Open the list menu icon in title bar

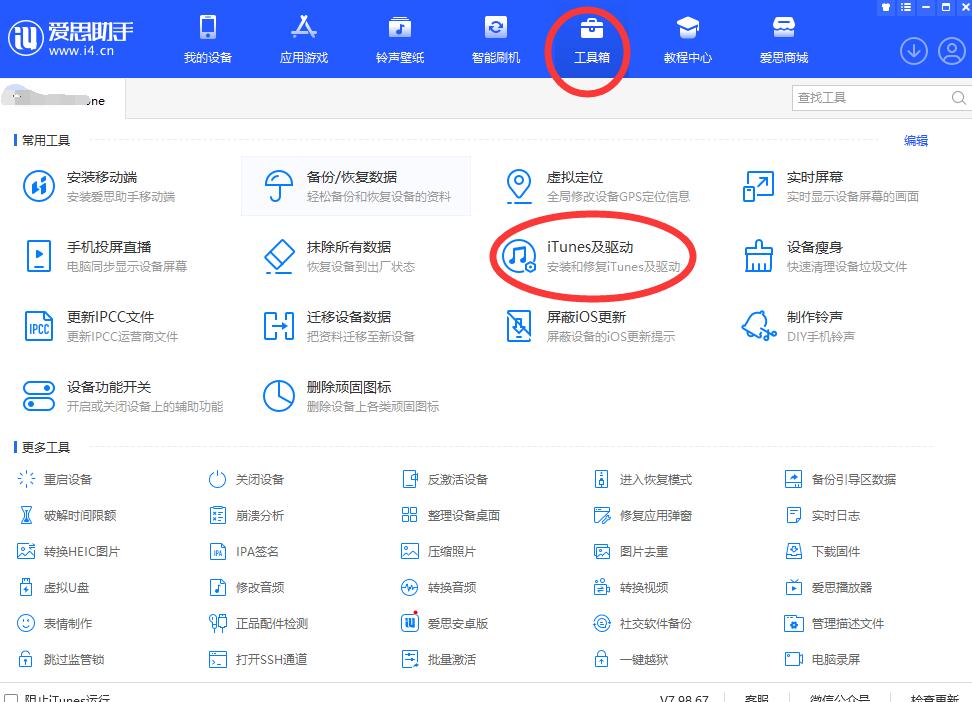click(x=906, y=7)
